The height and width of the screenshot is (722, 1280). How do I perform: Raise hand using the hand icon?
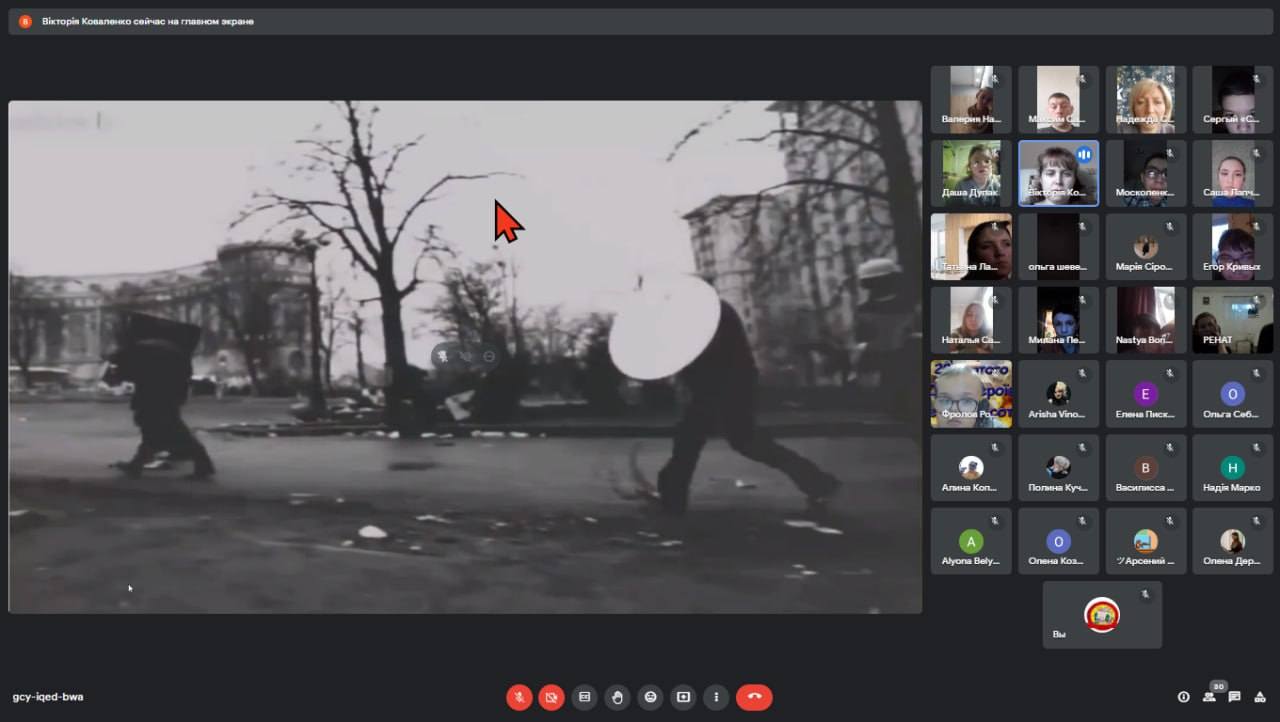(x=618, y=697)
